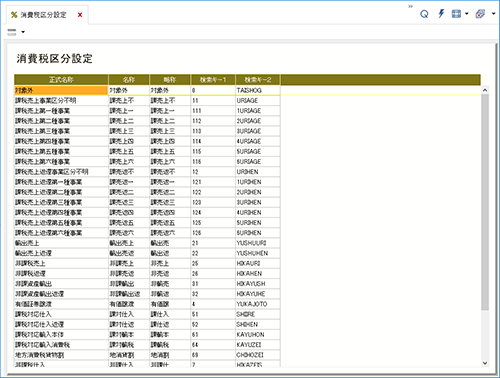Sort by 検索キー2 column header
The image size is (500, 378).
258,80
